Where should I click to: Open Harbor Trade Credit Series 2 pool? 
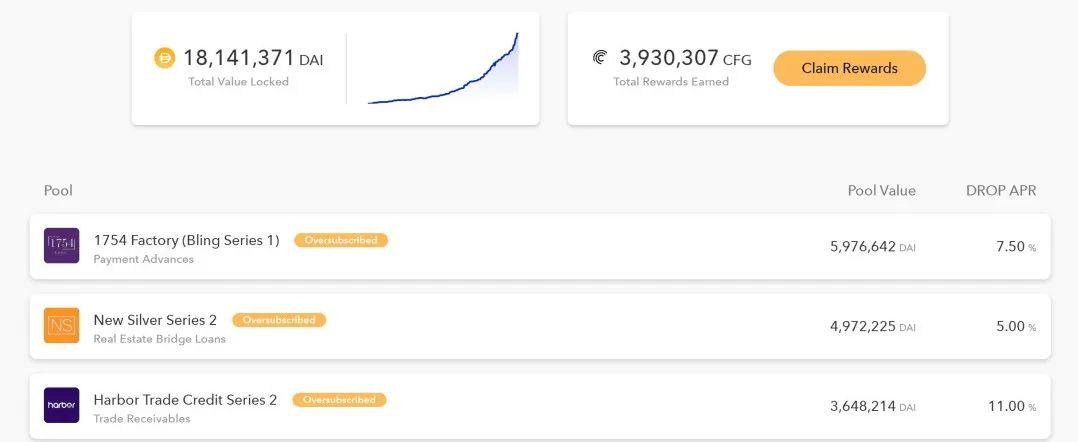(x=185, y=400)
